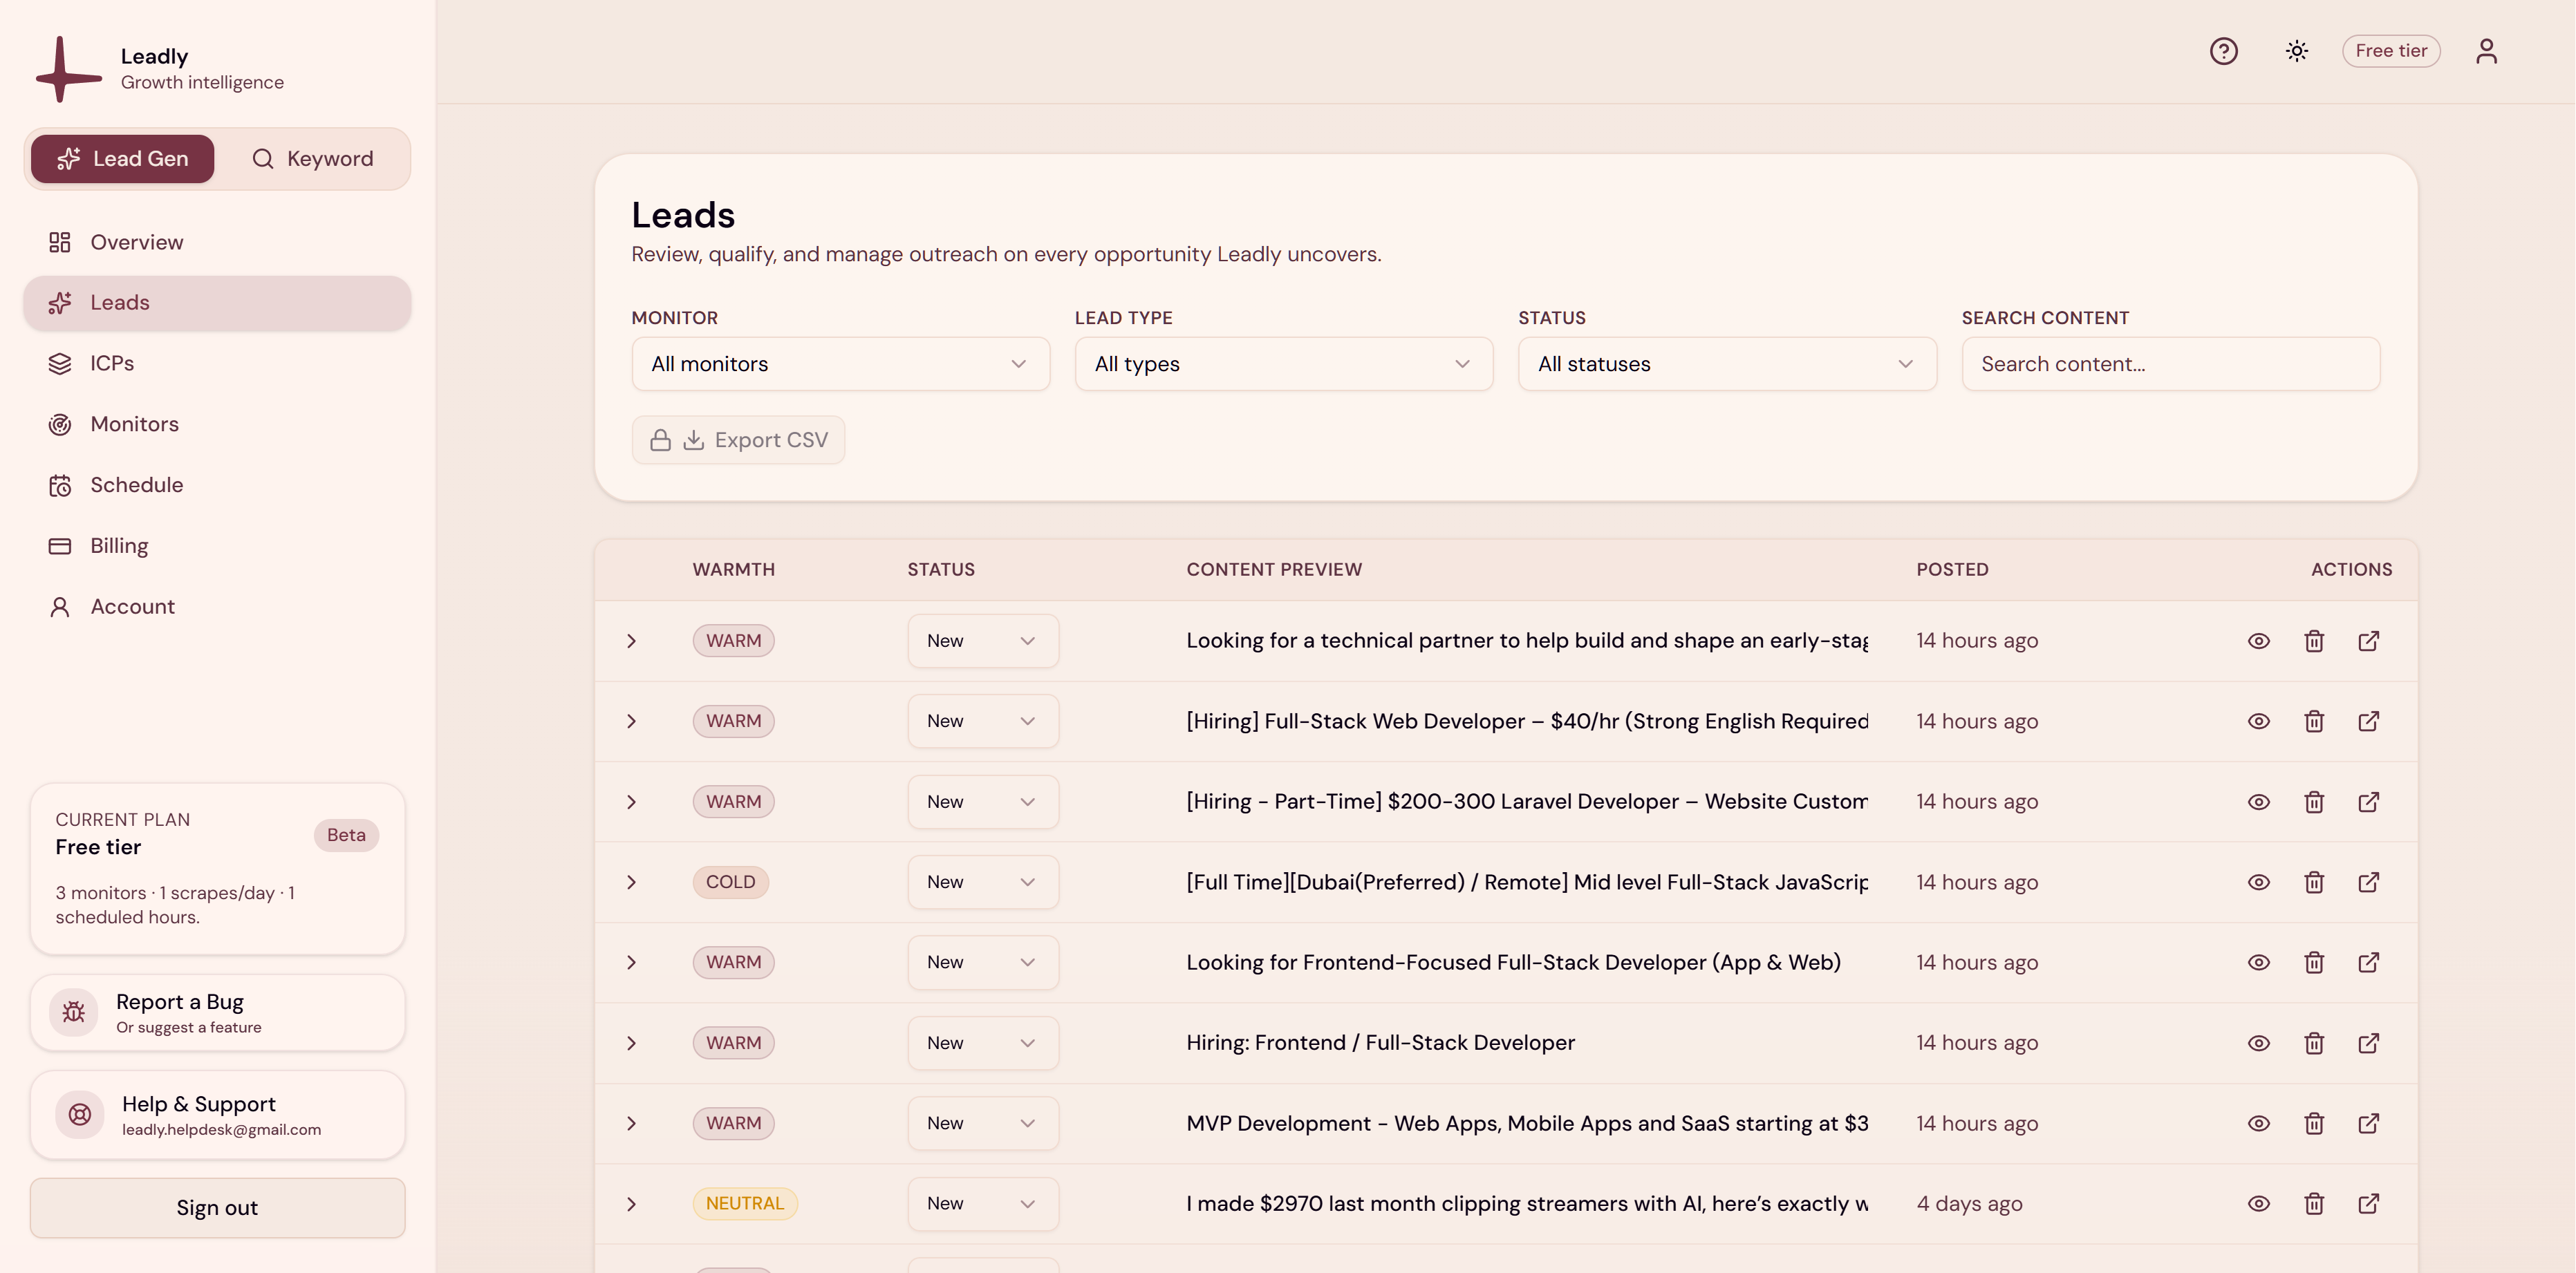Expand the COLD lead row chevron

631,882
